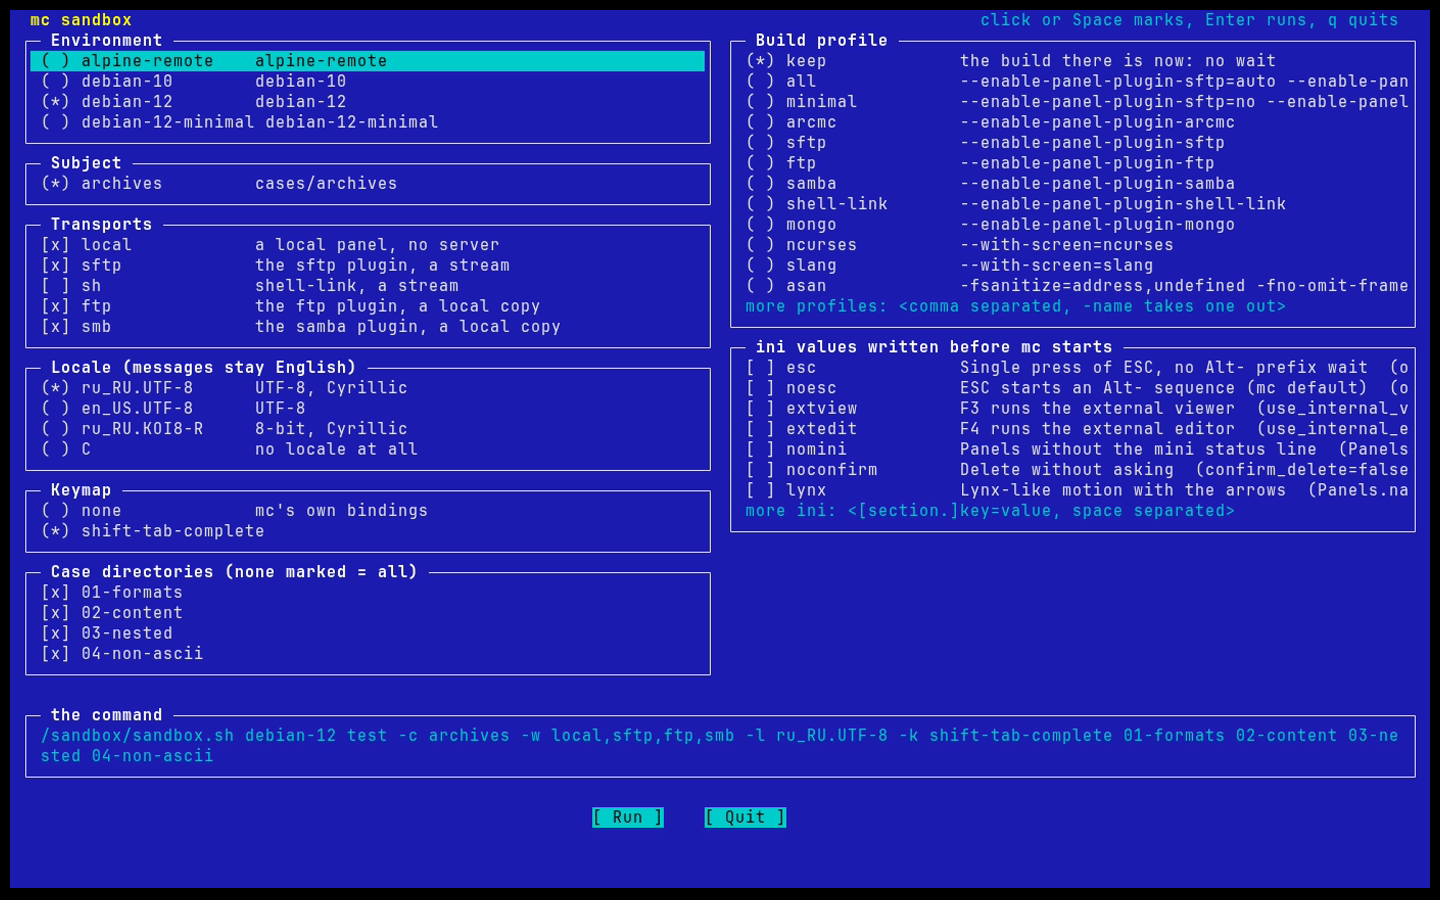Click the Quit button
Screen dimensions: 1440x900
(x=745, y=818)
